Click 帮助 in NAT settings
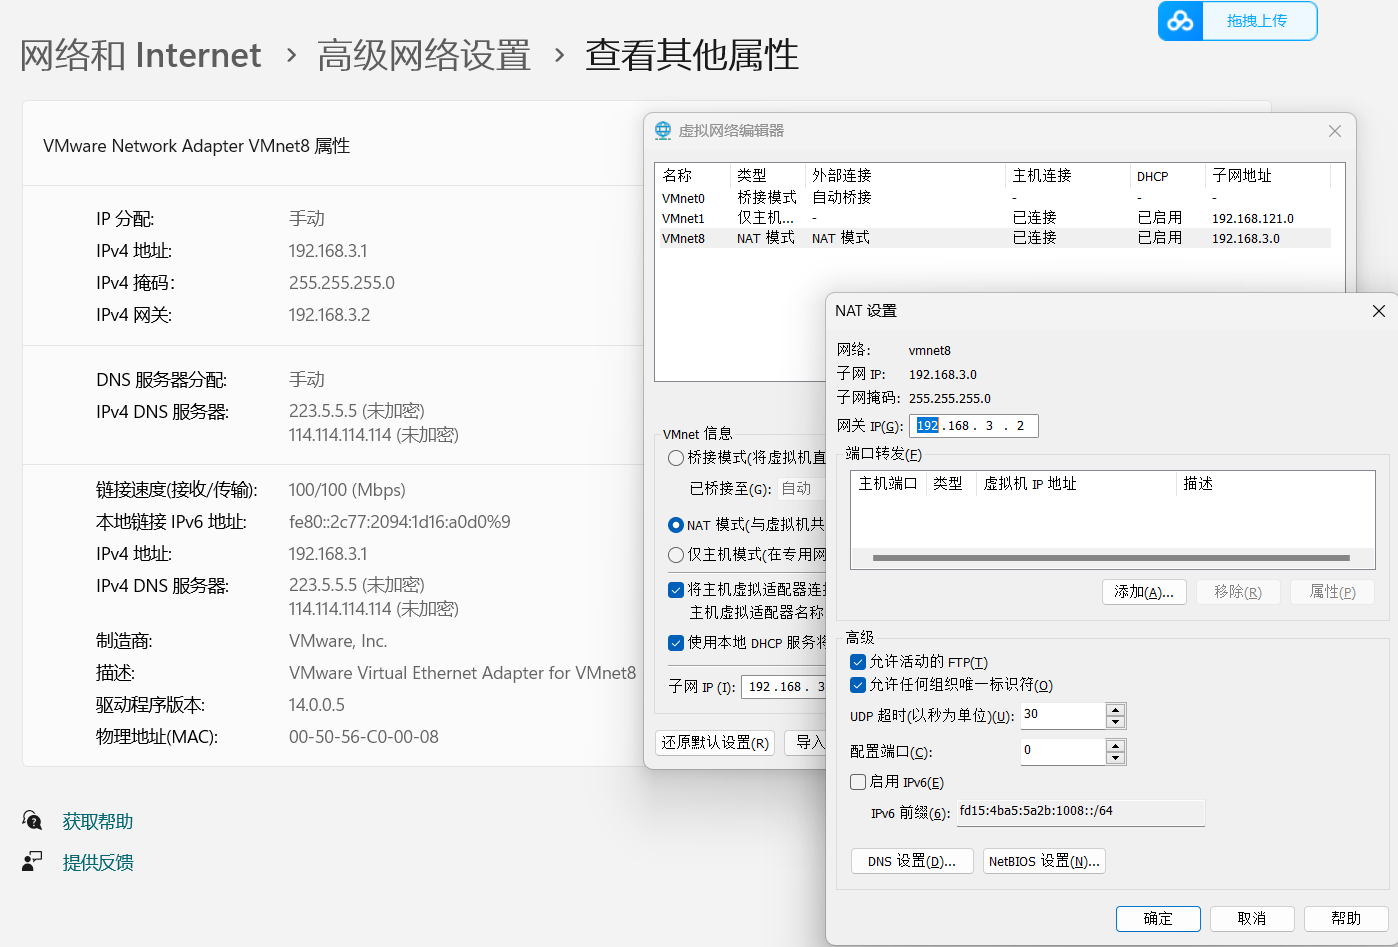This screenshot has height=947, width=1398. [x=1346, y=918]
